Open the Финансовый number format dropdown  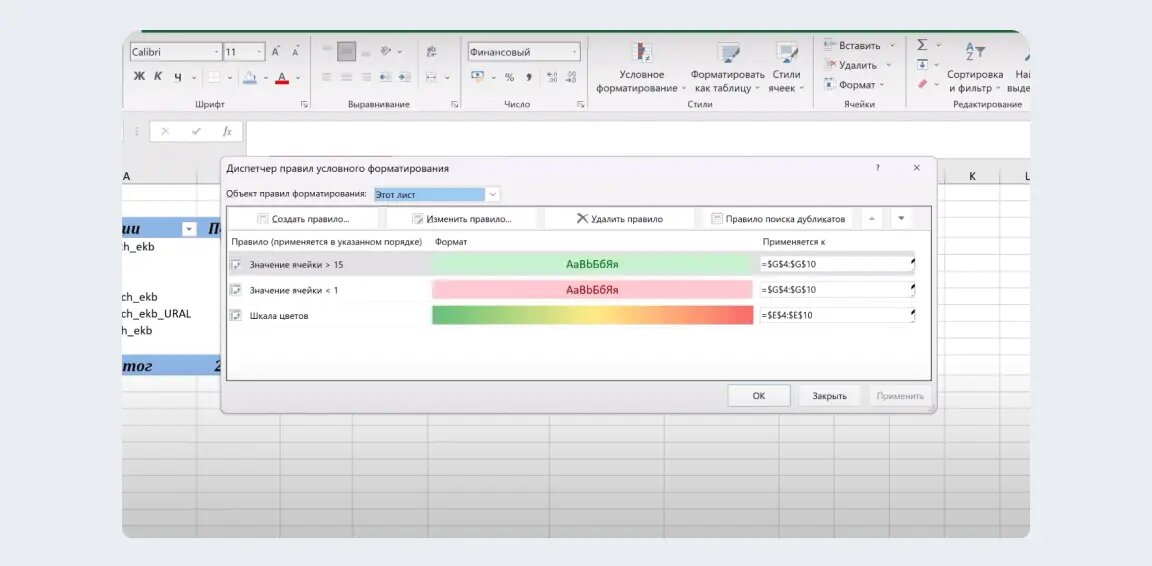(x=574, y=52)
